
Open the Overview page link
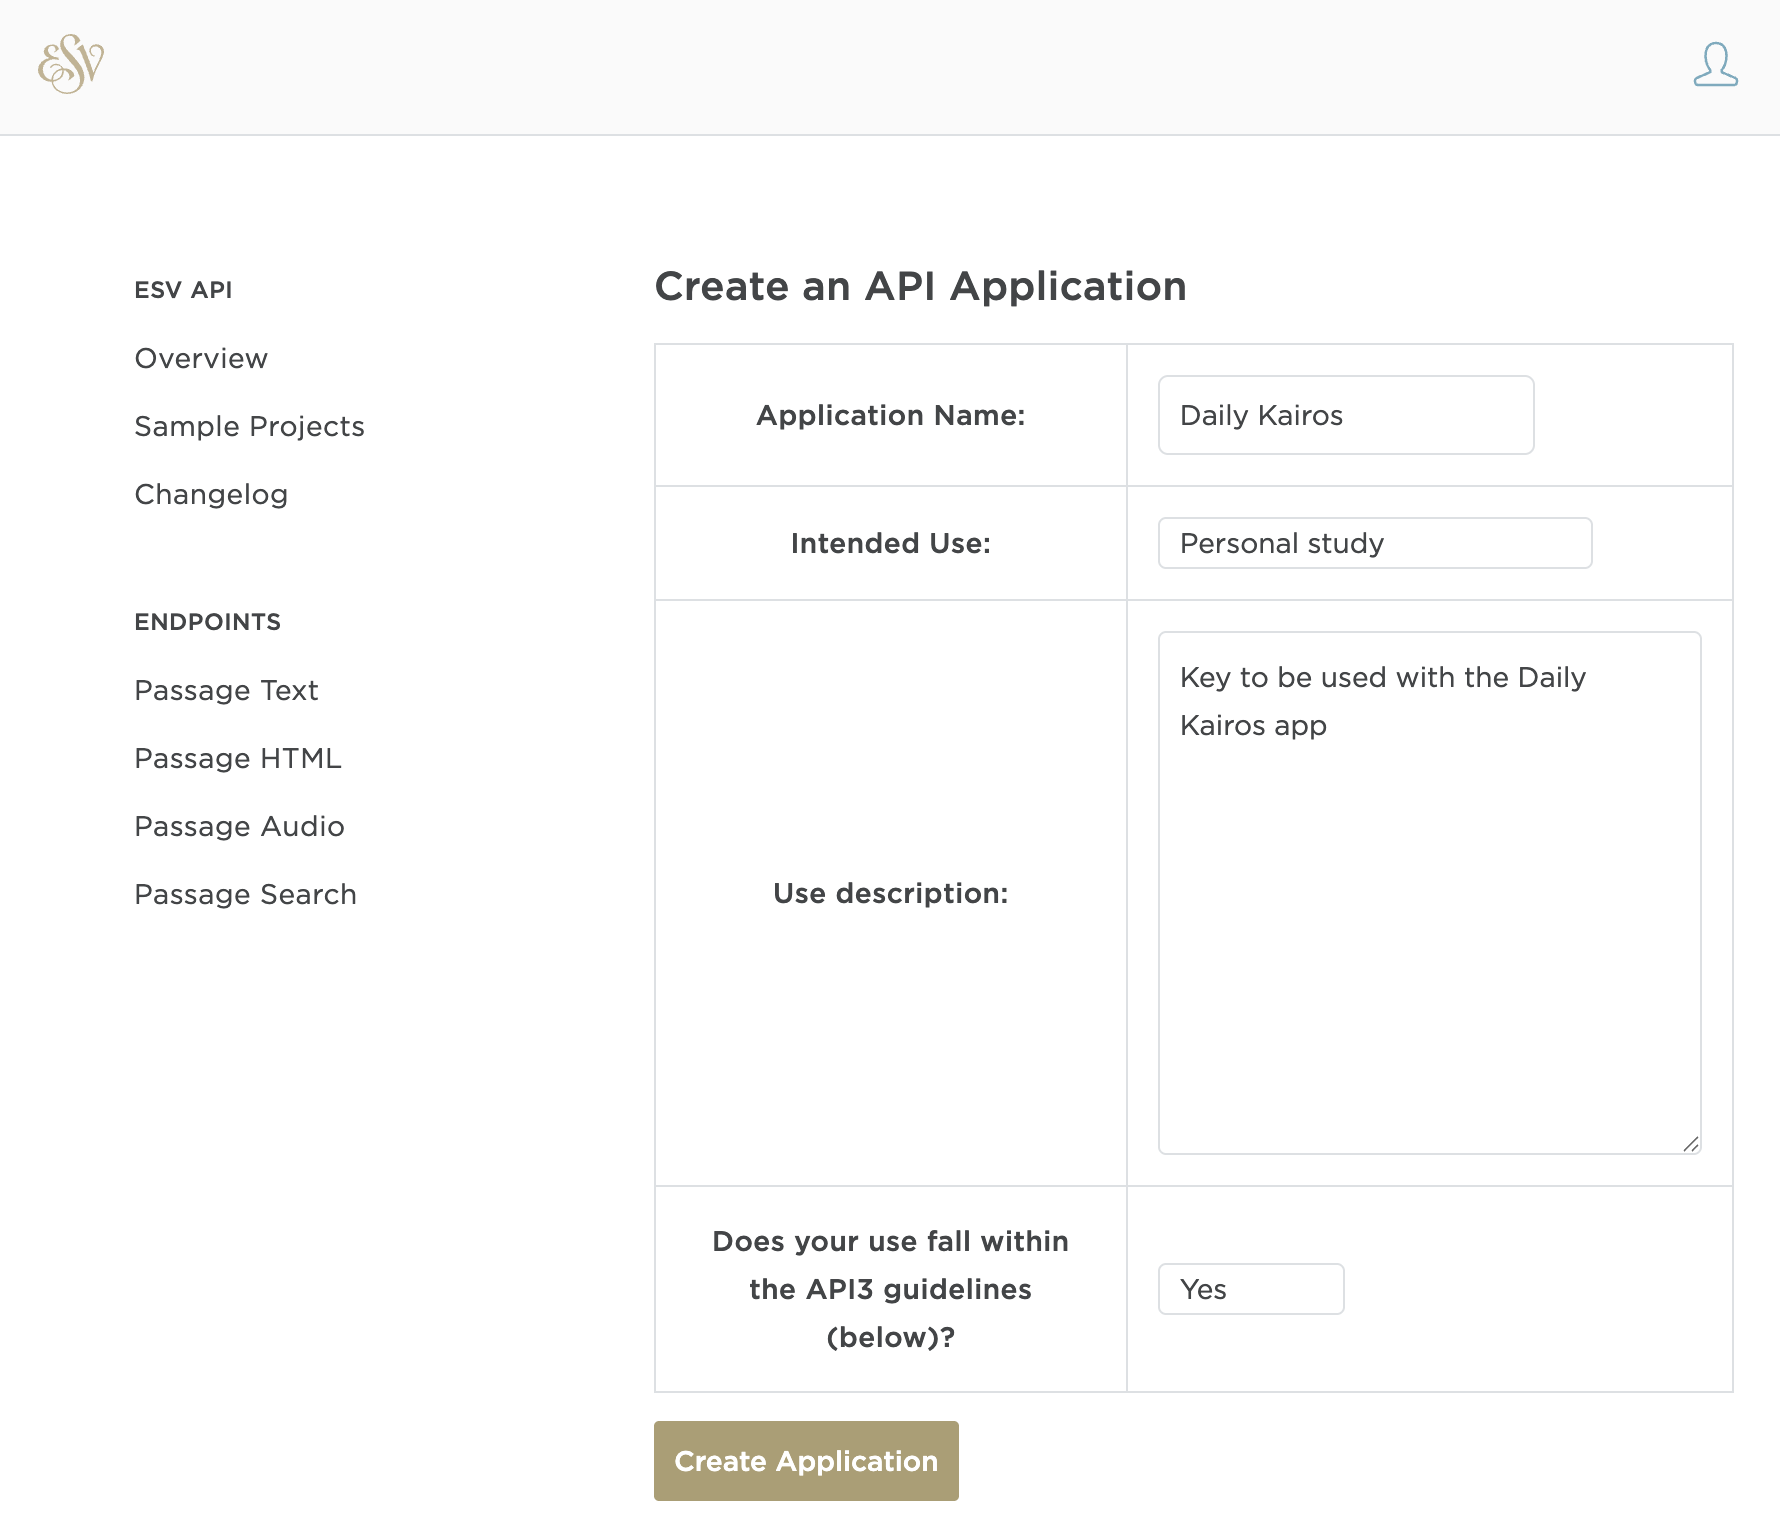[x=201, y=358]
